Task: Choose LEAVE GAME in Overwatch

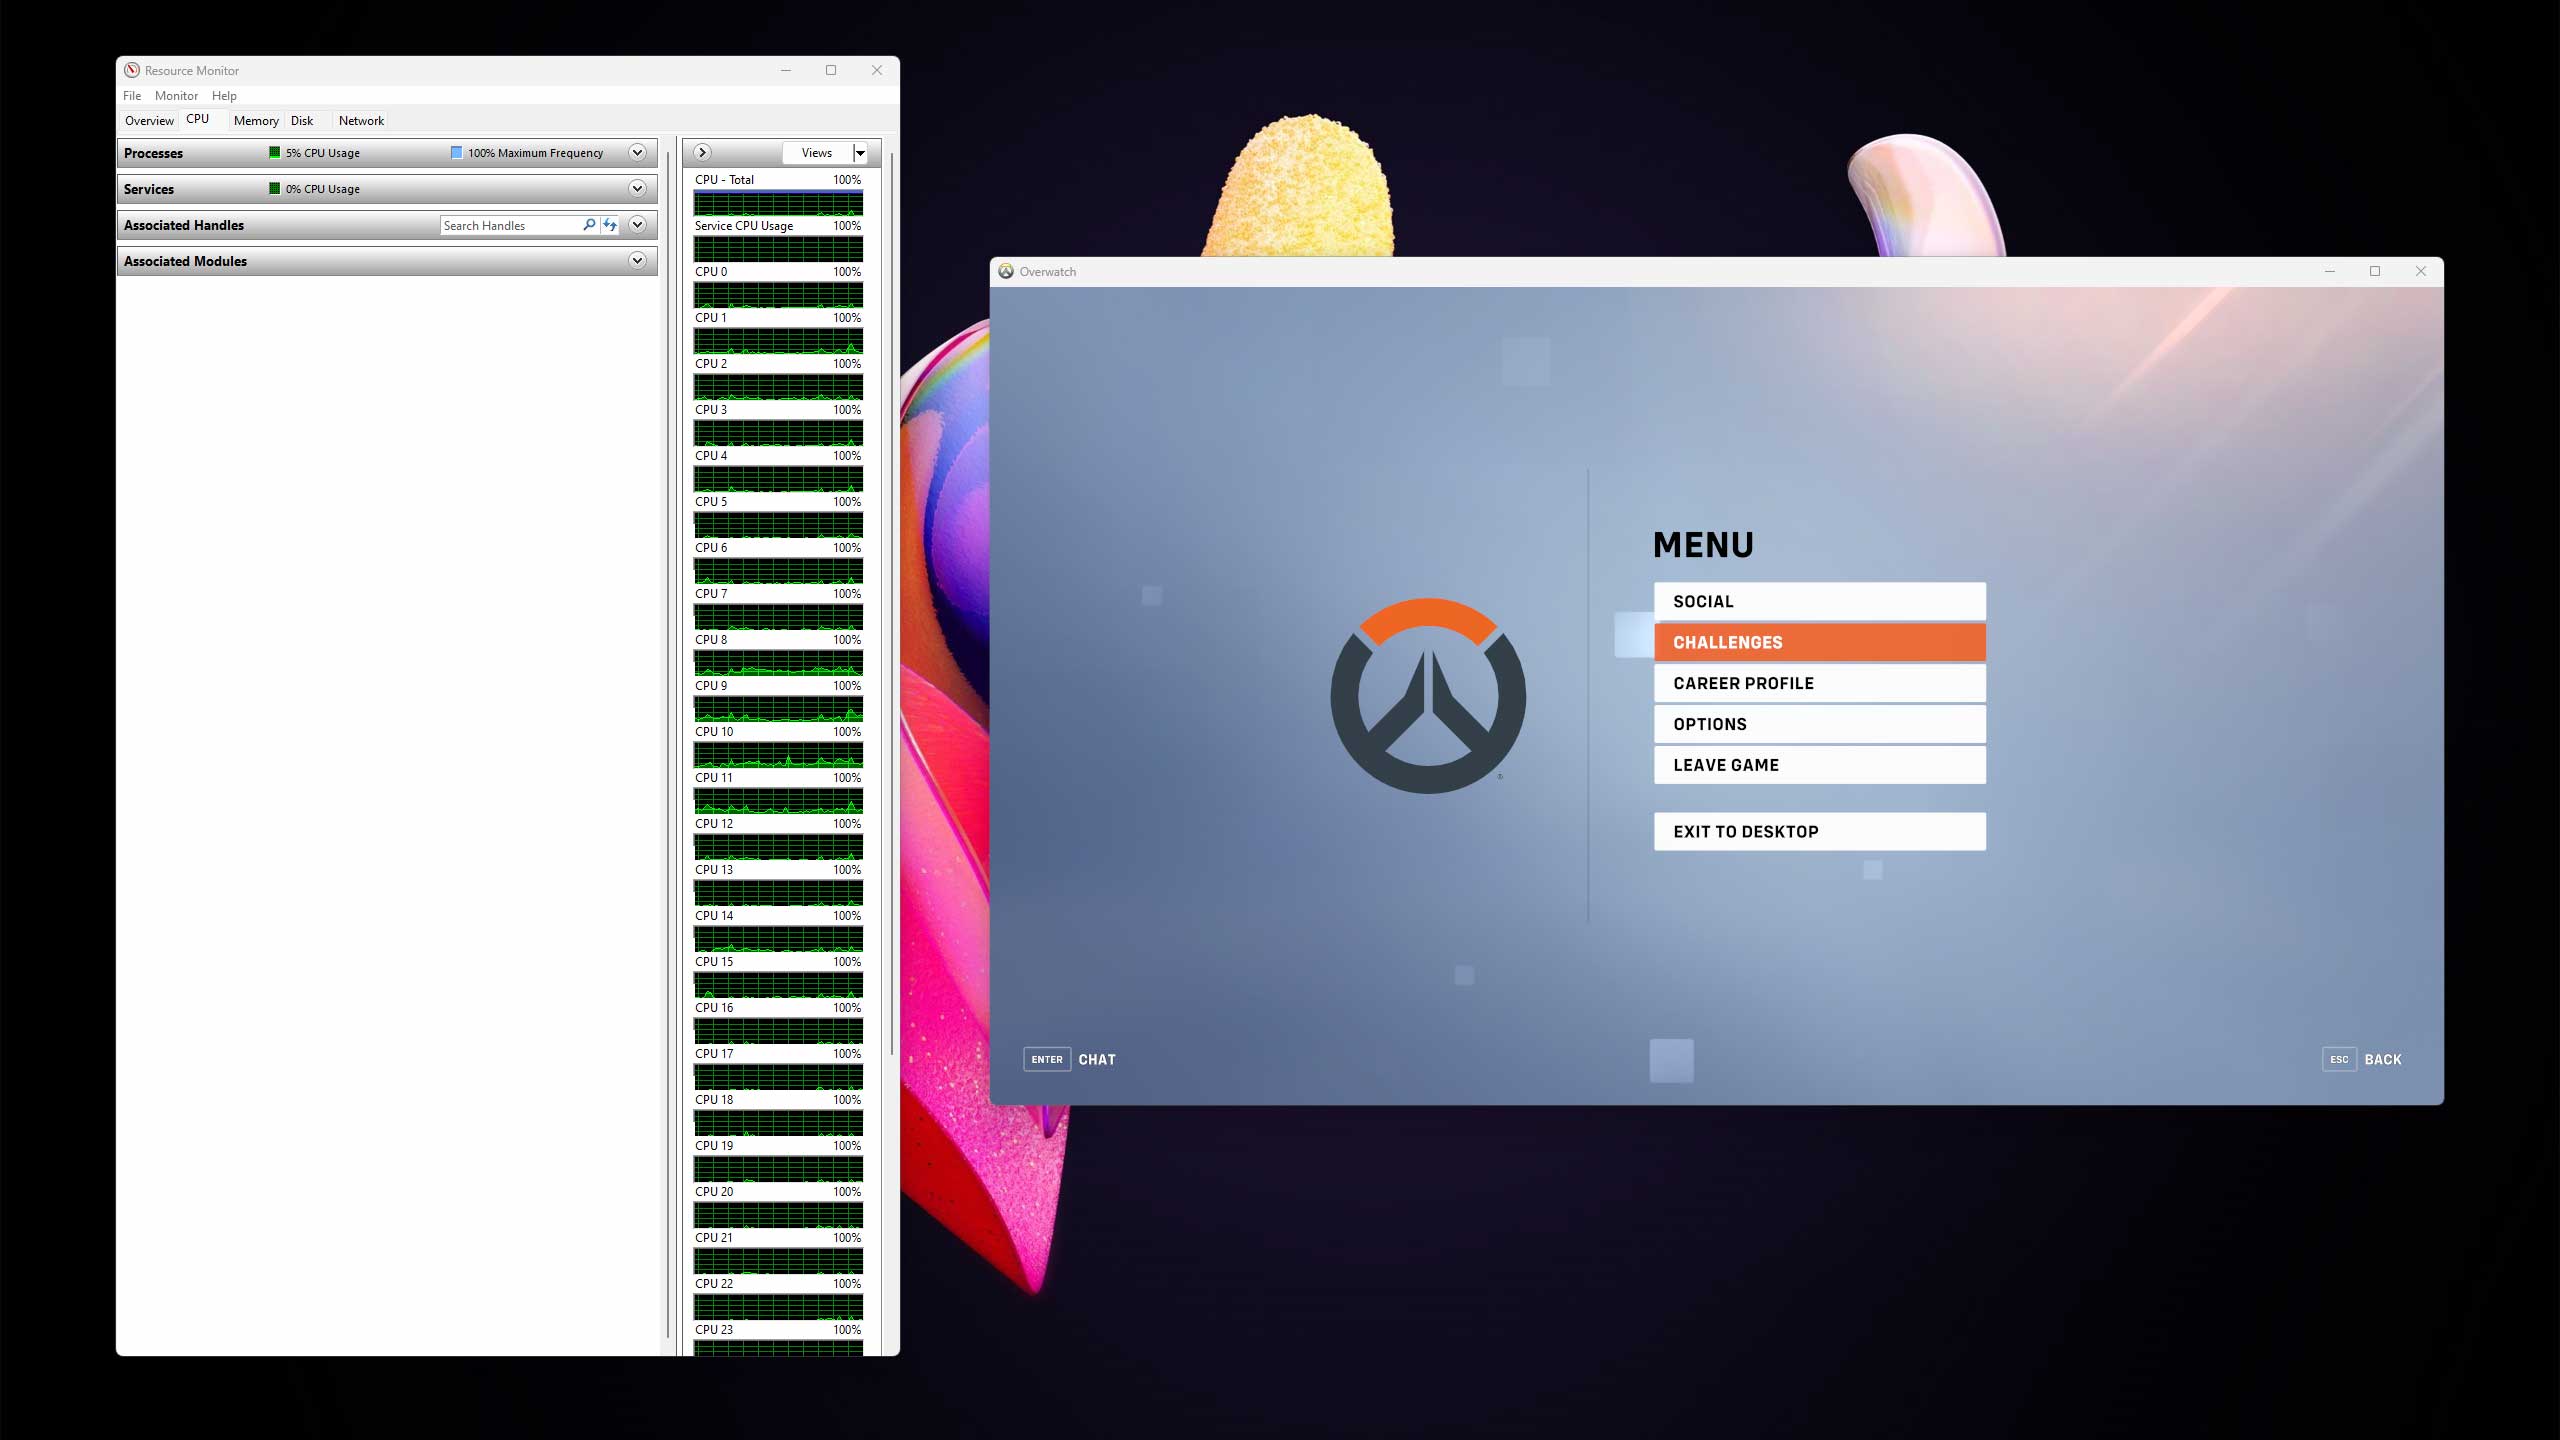Action: click(1820, 765)
